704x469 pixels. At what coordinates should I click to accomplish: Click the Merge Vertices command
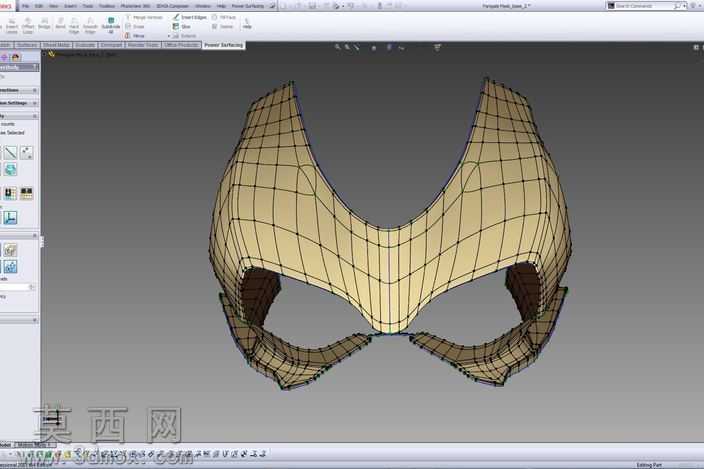pos(144,17)
